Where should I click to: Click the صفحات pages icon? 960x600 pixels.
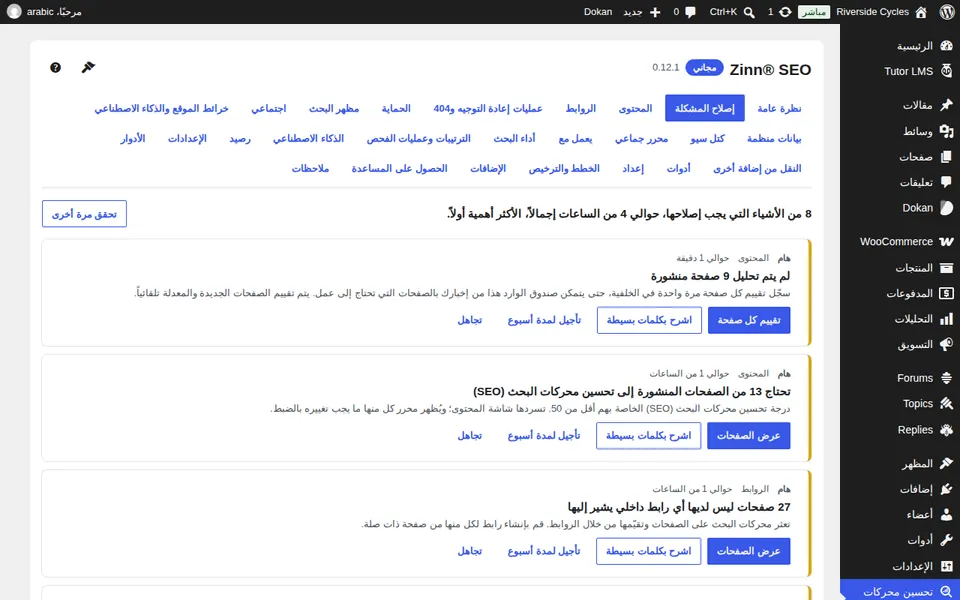tap(947, 157)
